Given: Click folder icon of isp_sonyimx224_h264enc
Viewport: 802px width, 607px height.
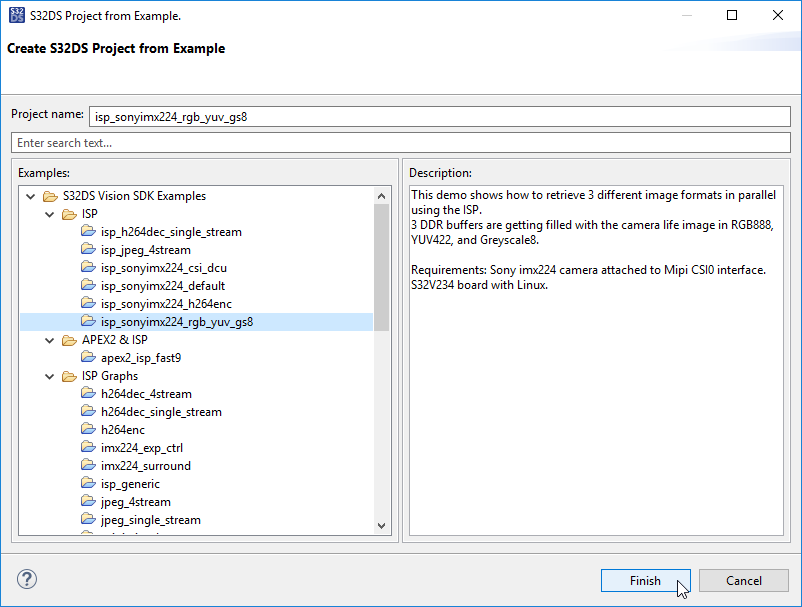Looking at the screenshot, I should (88, 303).
